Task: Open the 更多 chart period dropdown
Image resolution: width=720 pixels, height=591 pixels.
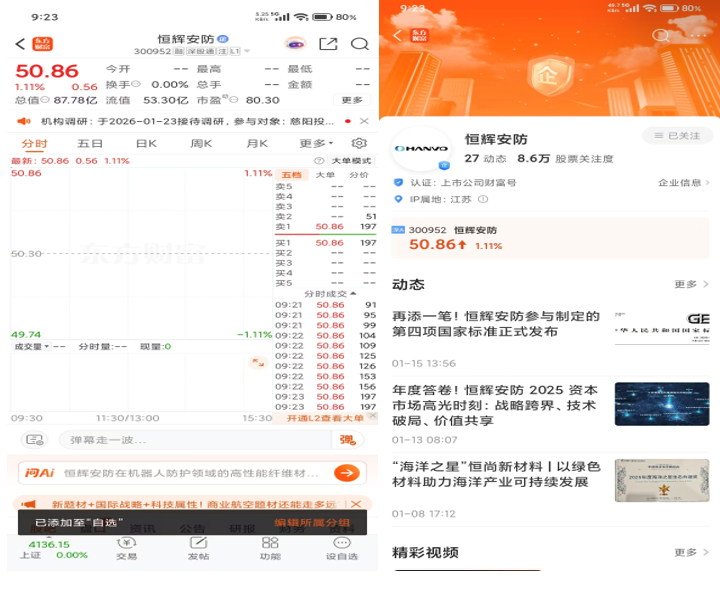Action: (x=316, y=144)
